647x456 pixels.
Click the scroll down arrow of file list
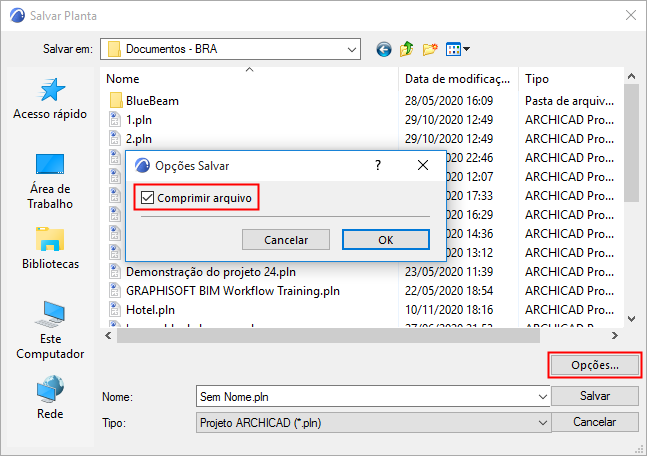coord(631,319)
